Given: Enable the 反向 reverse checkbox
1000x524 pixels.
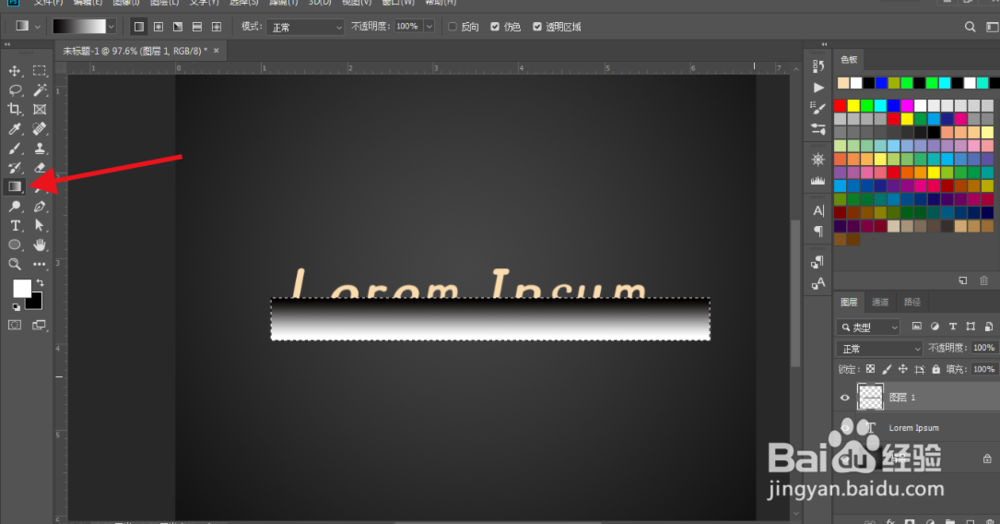Looking at the screenshot, I should [452, 27].
